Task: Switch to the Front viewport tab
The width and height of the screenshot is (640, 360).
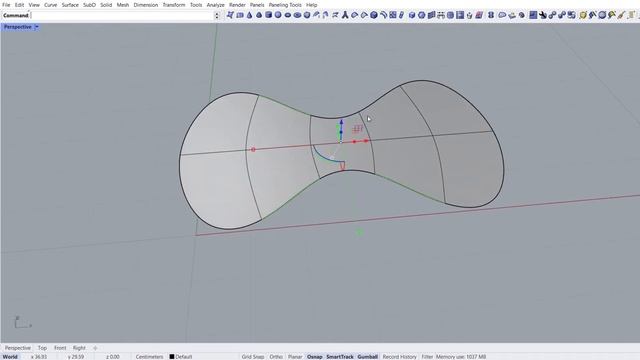Action: (x=60, y=348)
